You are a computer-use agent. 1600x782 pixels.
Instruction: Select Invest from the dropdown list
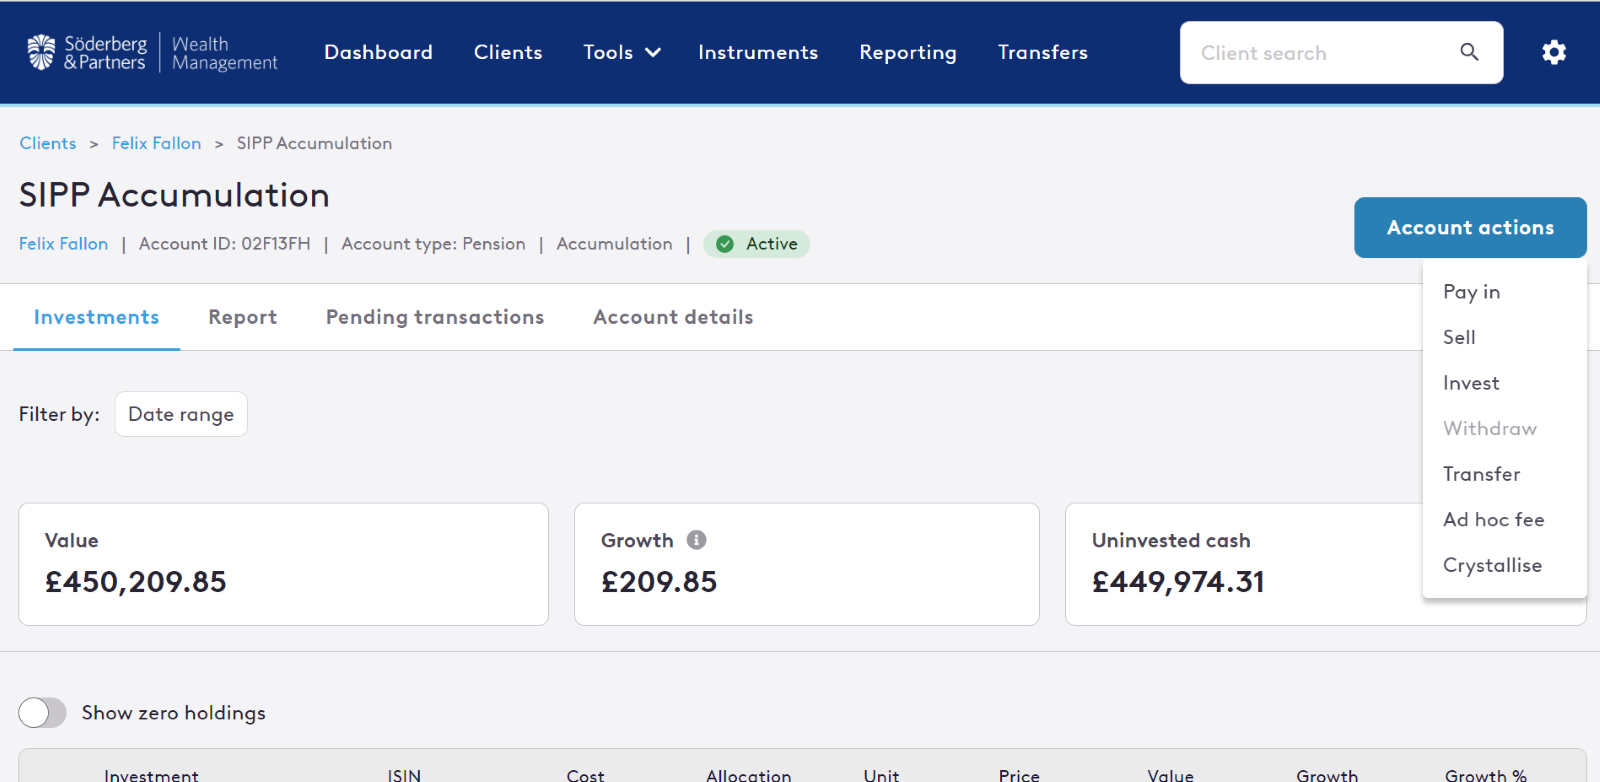(x=1470, y=383)
